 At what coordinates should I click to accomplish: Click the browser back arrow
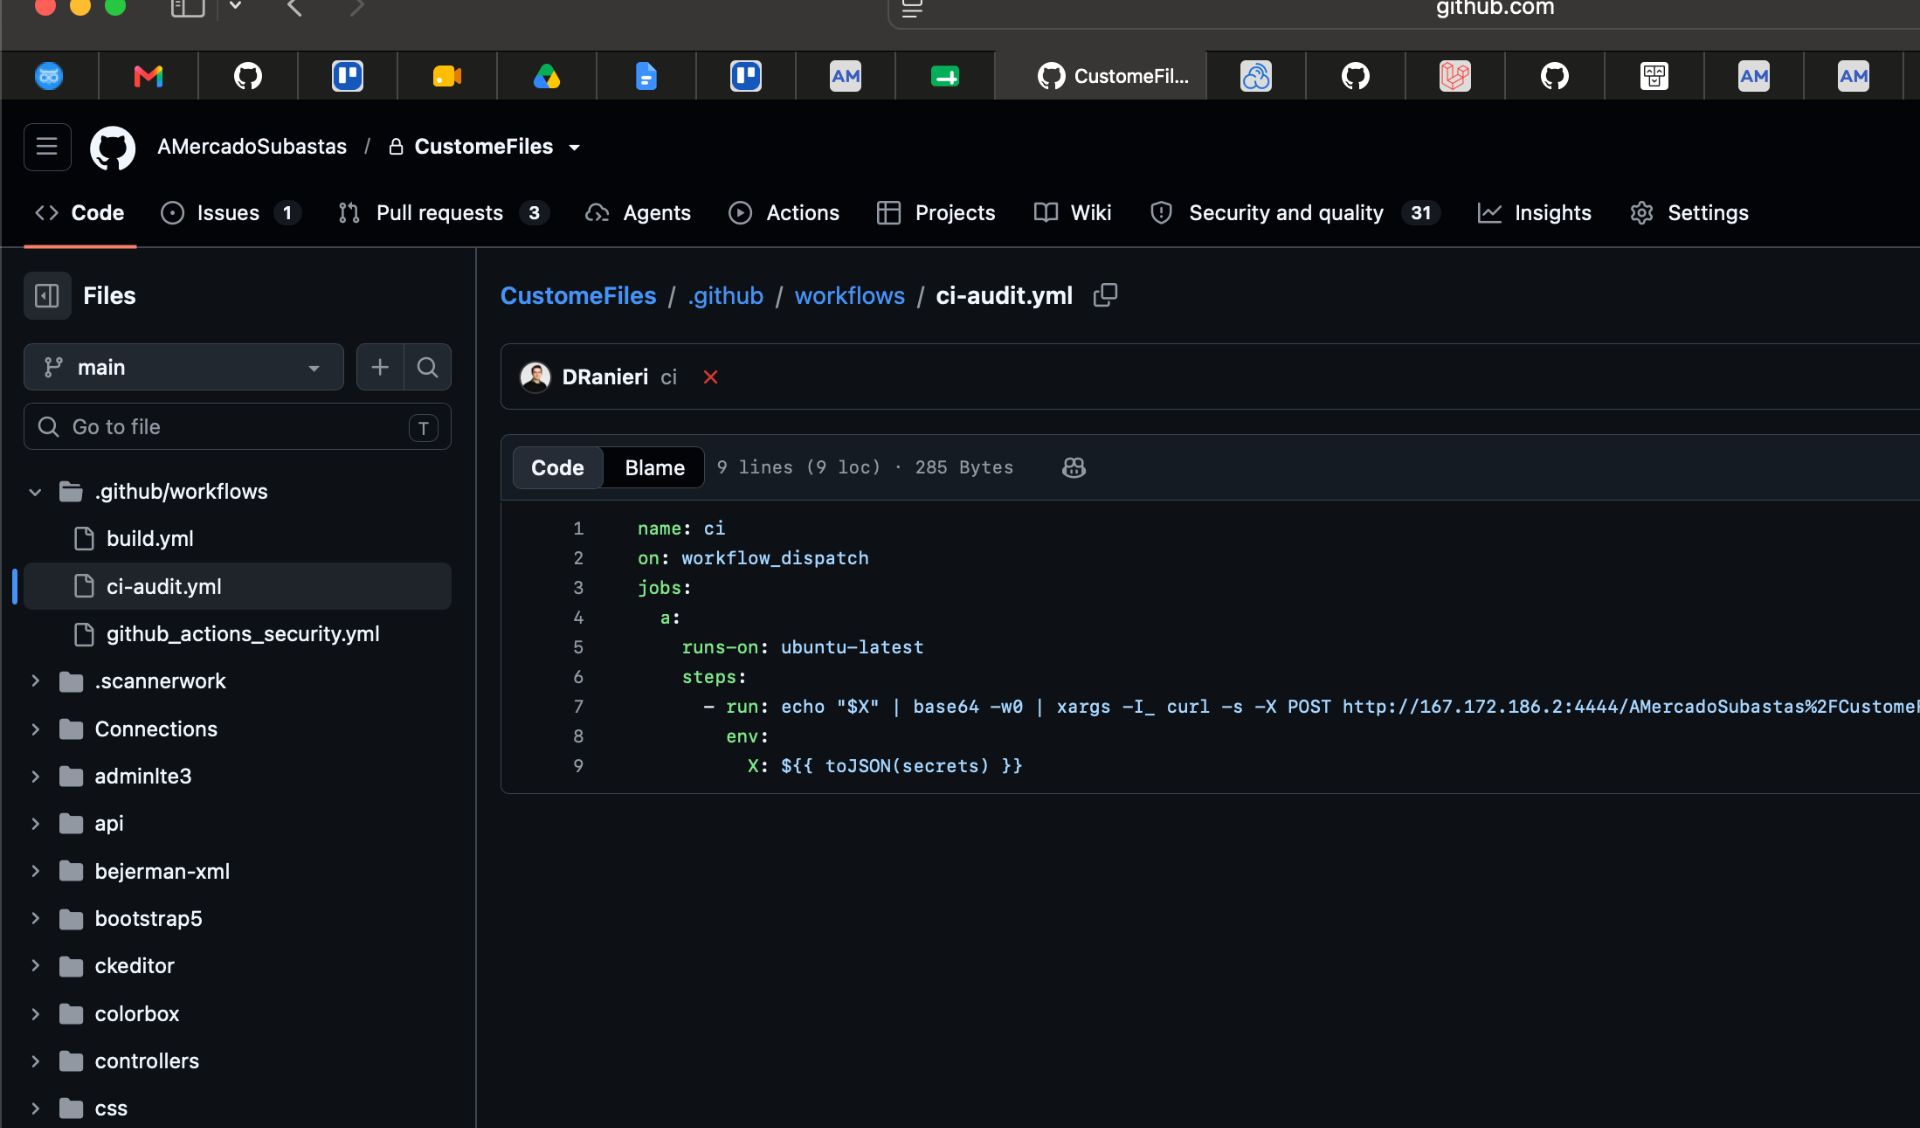(x=294, y=8)
